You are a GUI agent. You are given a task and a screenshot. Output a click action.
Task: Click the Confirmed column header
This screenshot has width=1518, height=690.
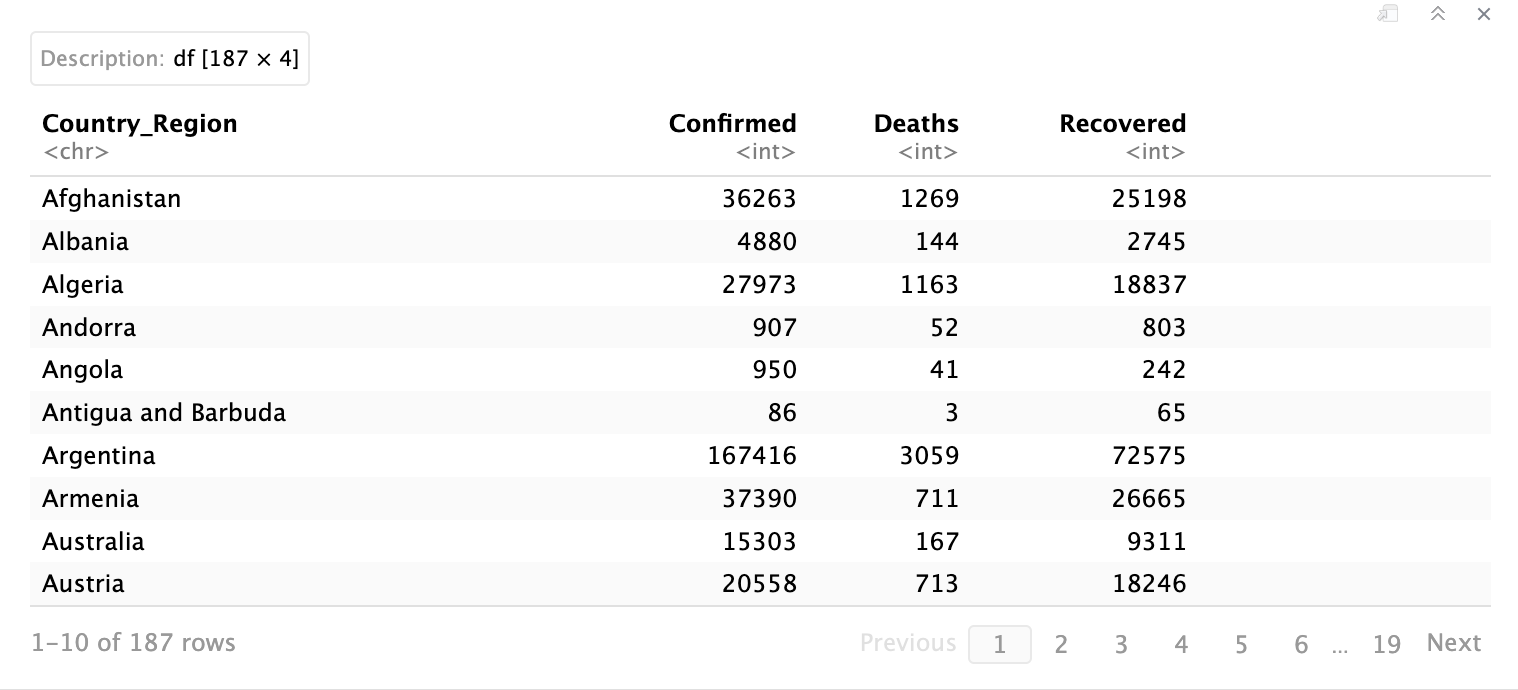732,124
